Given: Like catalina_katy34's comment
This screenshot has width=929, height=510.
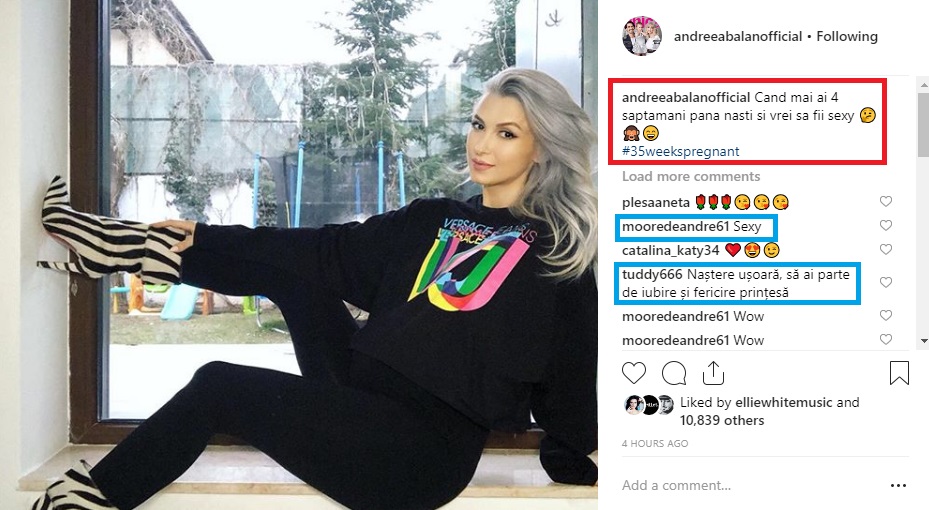Looking at the screenshot, I should click(886, 249).
